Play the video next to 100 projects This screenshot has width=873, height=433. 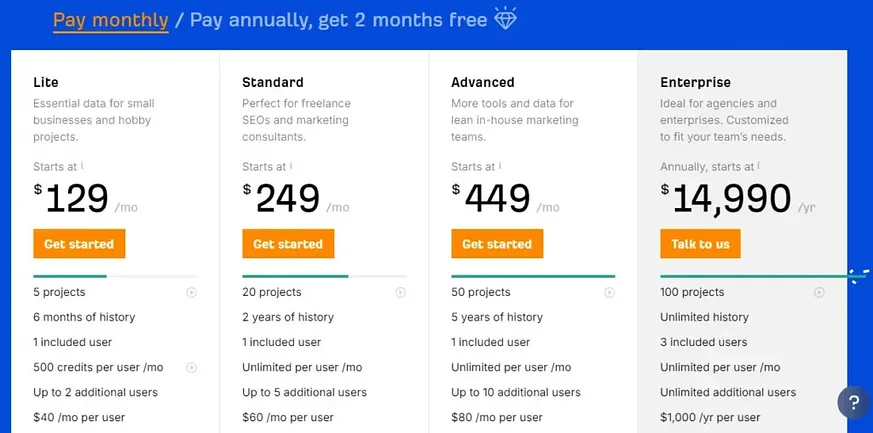[x=819, y=292]
